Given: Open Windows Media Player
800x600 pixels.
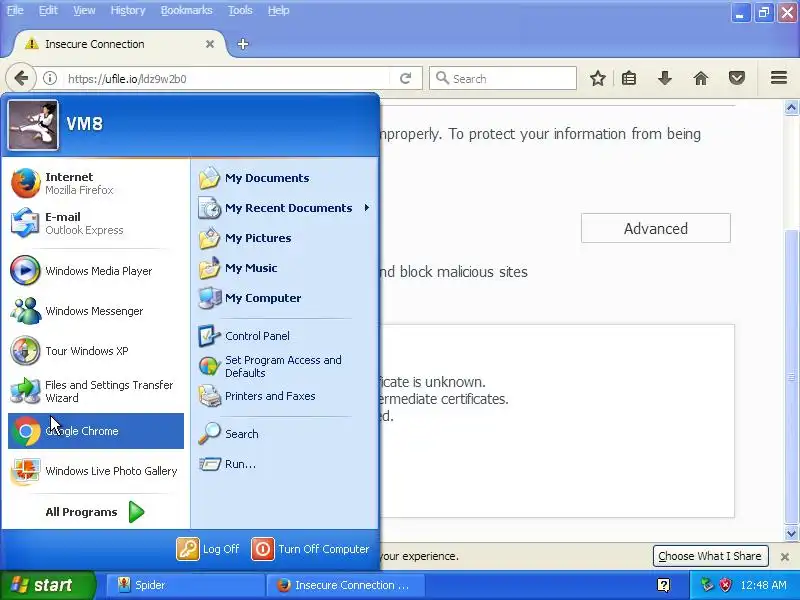Looking at the screenshot, I should [x=96, y=271].
